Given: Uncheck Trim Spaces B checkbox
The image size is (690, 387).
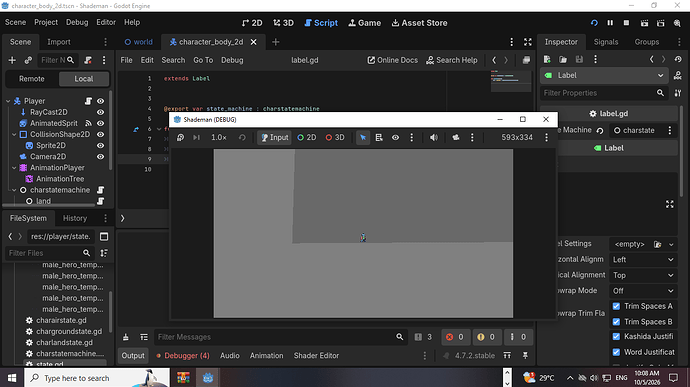Looking at the screenshot, I should click(x=616, y=322).
